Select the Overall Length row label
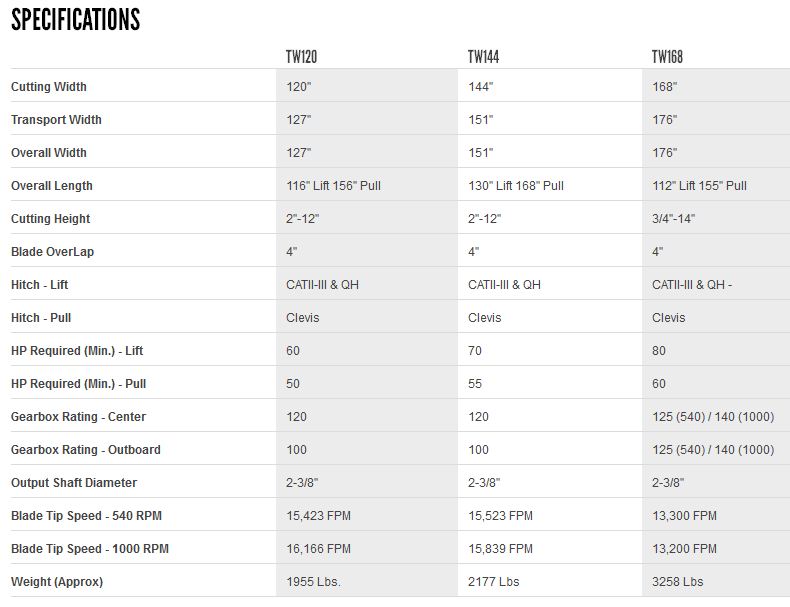790x607 pixels. [x=52, y=186]
